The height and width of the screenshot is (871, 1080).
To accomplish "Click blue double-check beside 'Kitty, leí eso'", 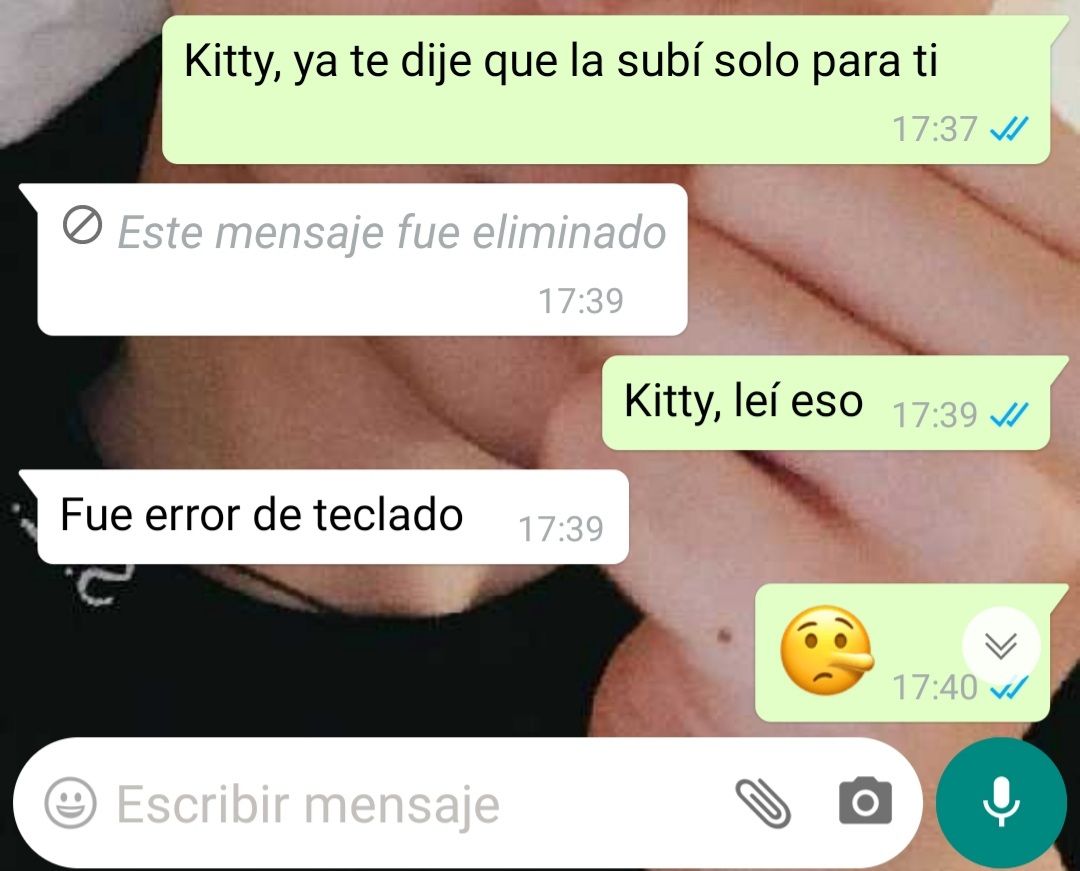I will [1009, 414].
